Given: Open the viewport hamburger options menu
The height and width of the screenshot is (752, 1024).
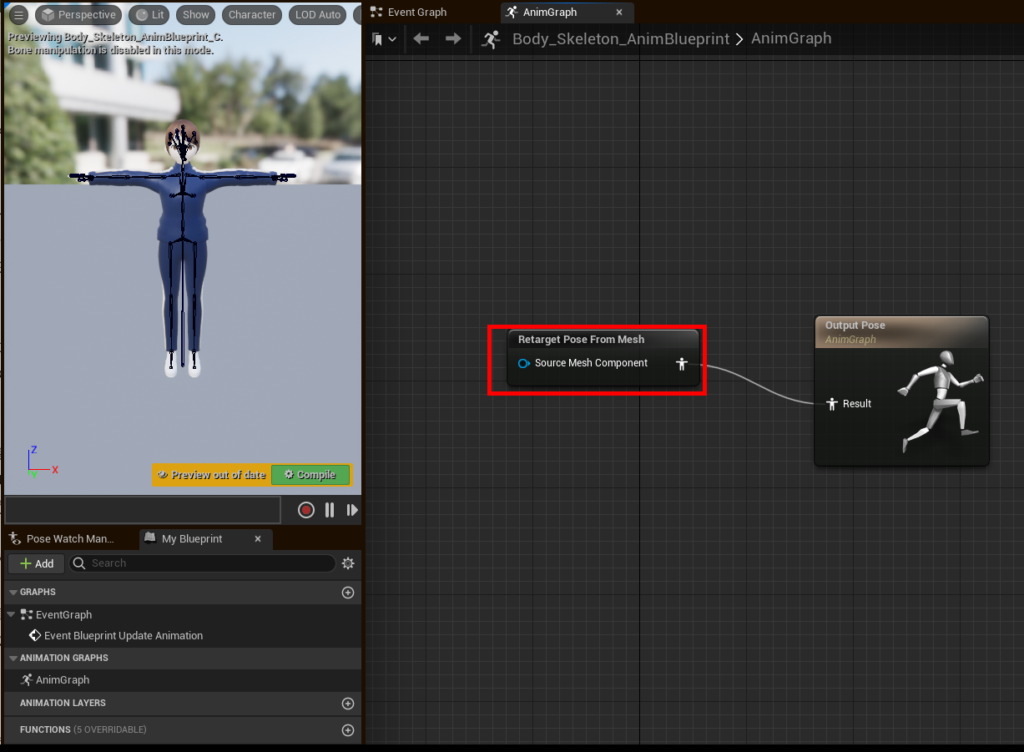Looking at the screenshot, I should [x=18, y=14].
